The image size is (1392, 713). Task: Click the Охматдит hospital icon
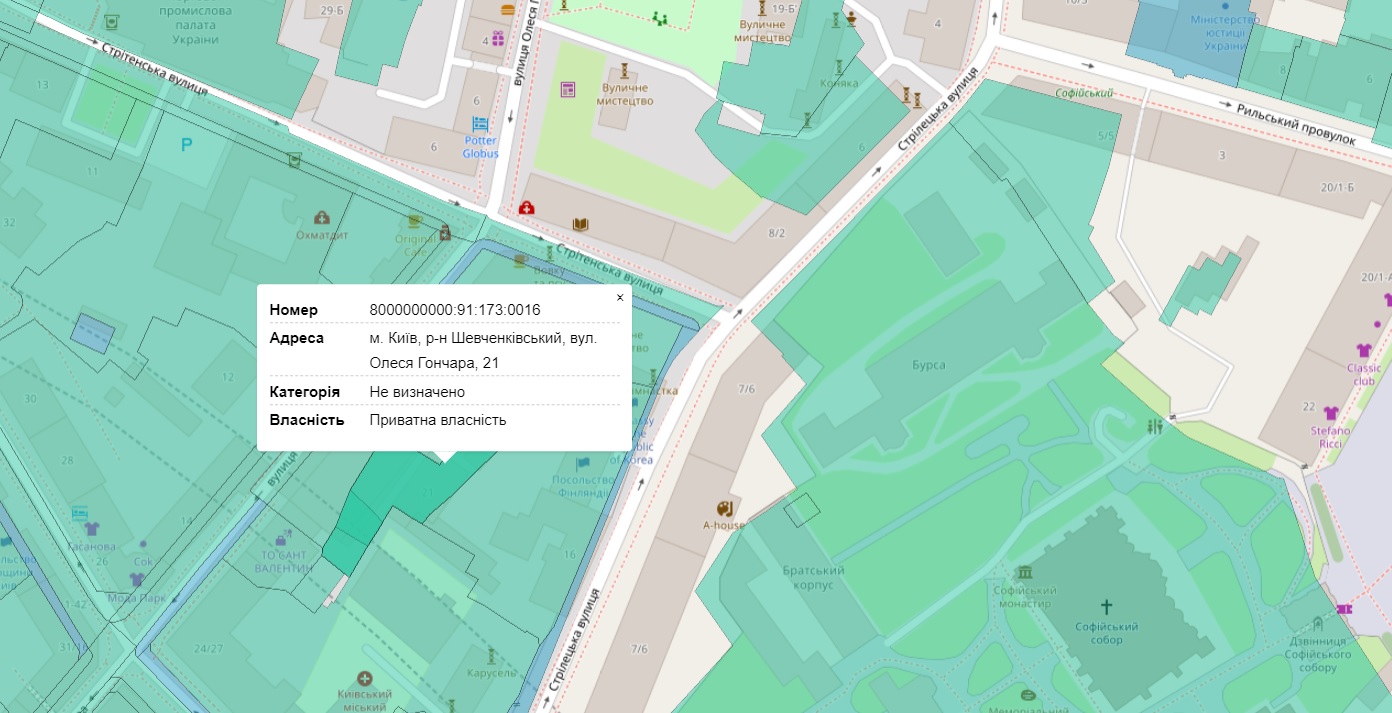tap(321, 217)
